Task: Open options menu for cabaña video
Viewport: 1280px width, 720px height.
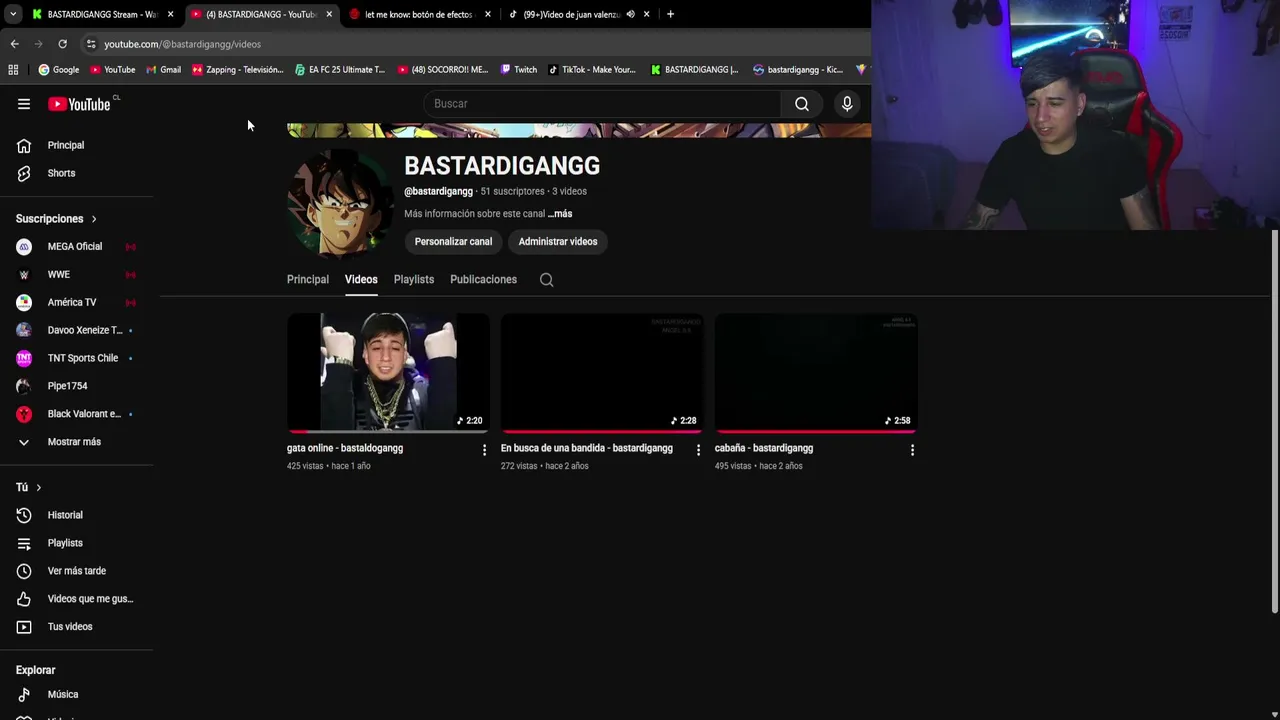Action: (x=912, y=450)
